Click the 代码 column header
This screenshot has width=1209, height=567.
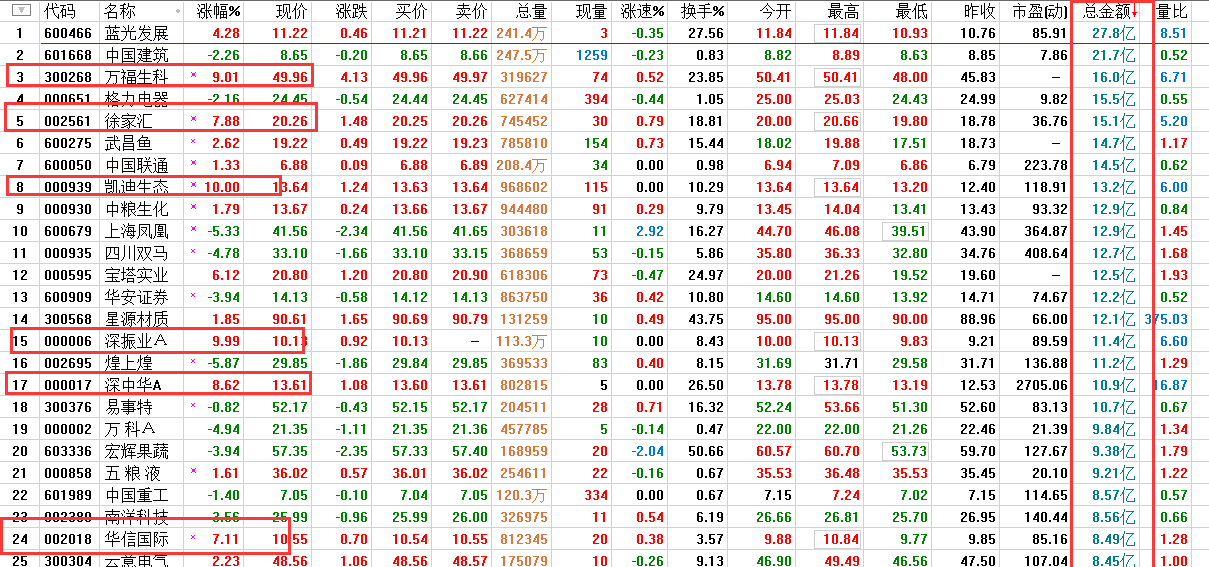[60, 11]
